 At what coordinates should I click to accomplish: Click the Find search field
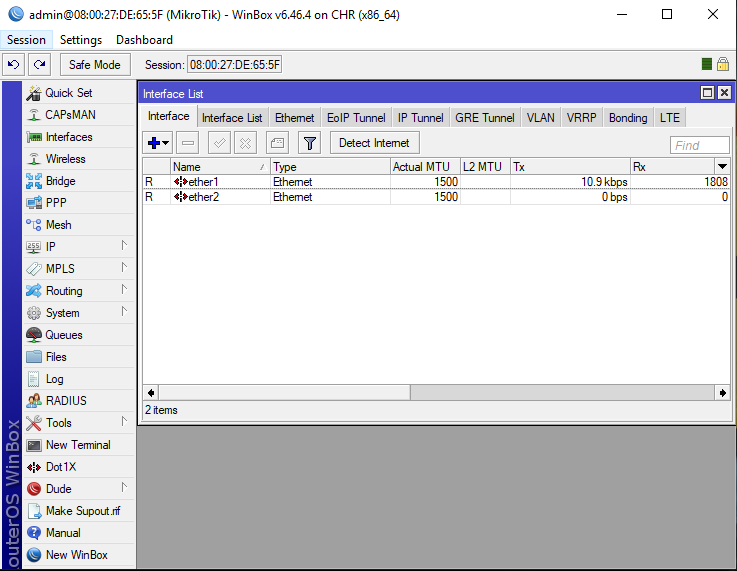pos(699,145)
